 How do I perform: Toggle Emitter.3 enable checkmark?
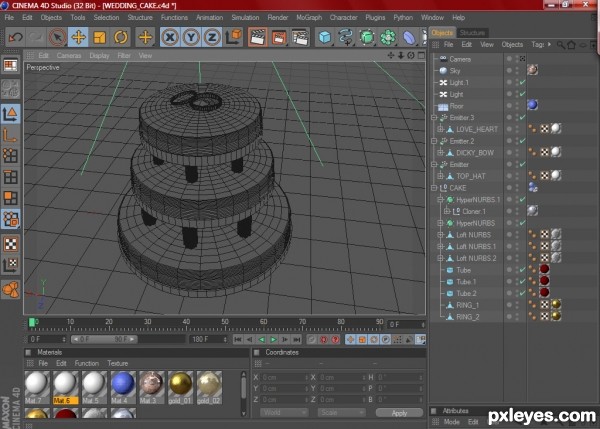[522, 117]
